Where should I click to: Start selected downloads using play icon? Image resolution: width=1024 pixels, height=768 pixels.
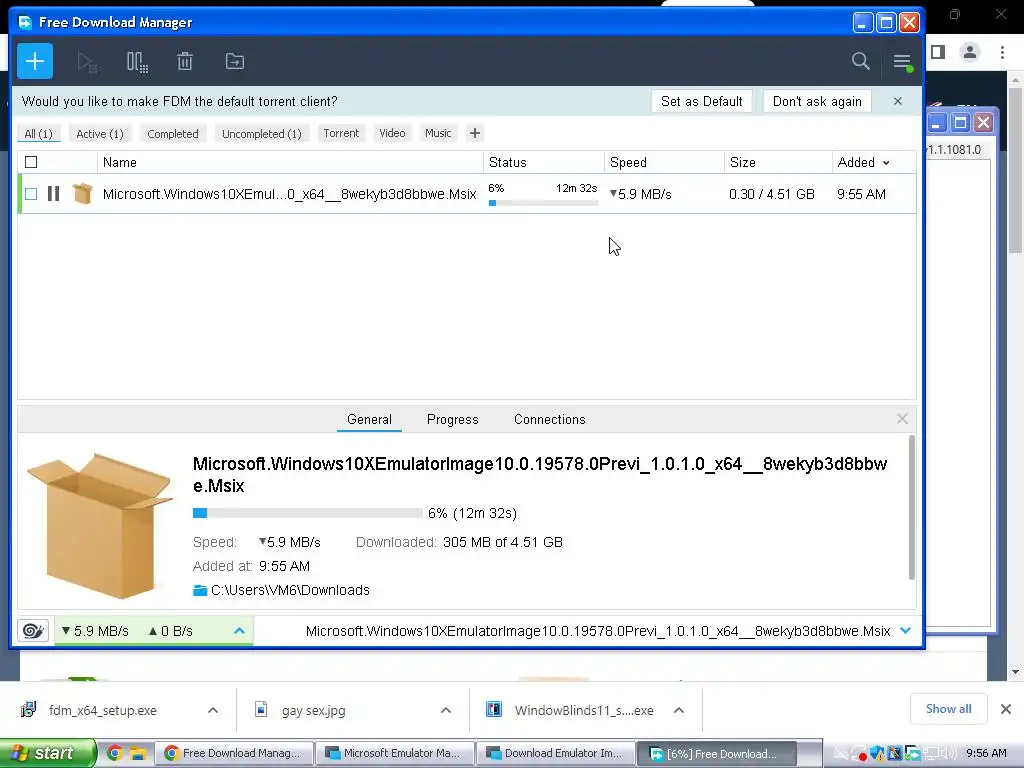click(x=87, y=62)
